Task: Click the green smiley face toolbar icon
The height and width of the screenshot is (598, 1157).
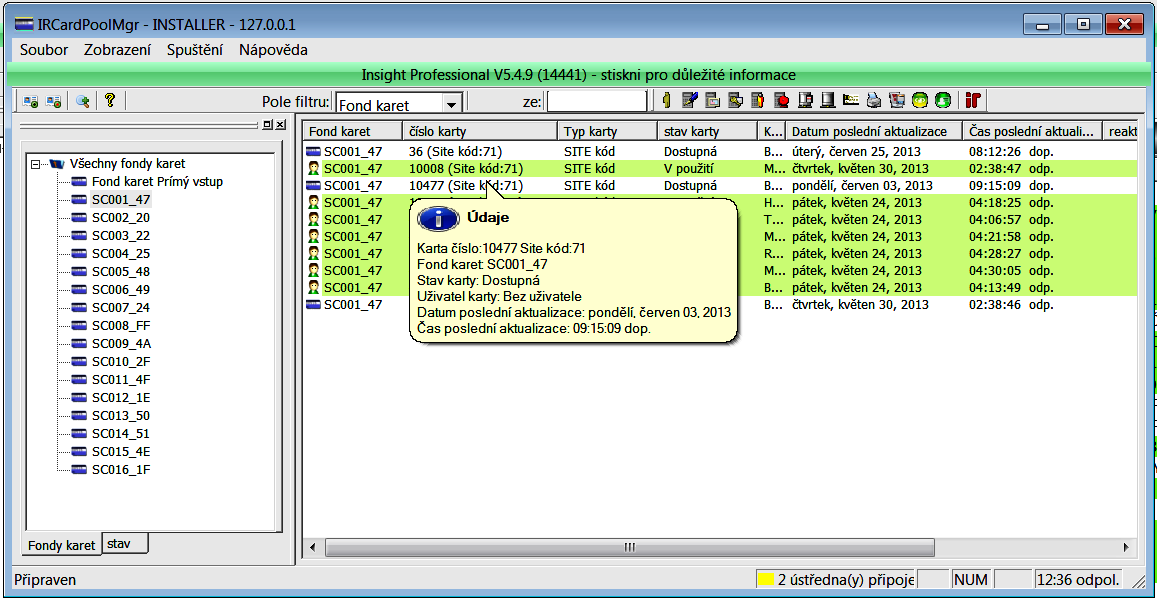Action: pyautogui.click(x=920, y=100)
